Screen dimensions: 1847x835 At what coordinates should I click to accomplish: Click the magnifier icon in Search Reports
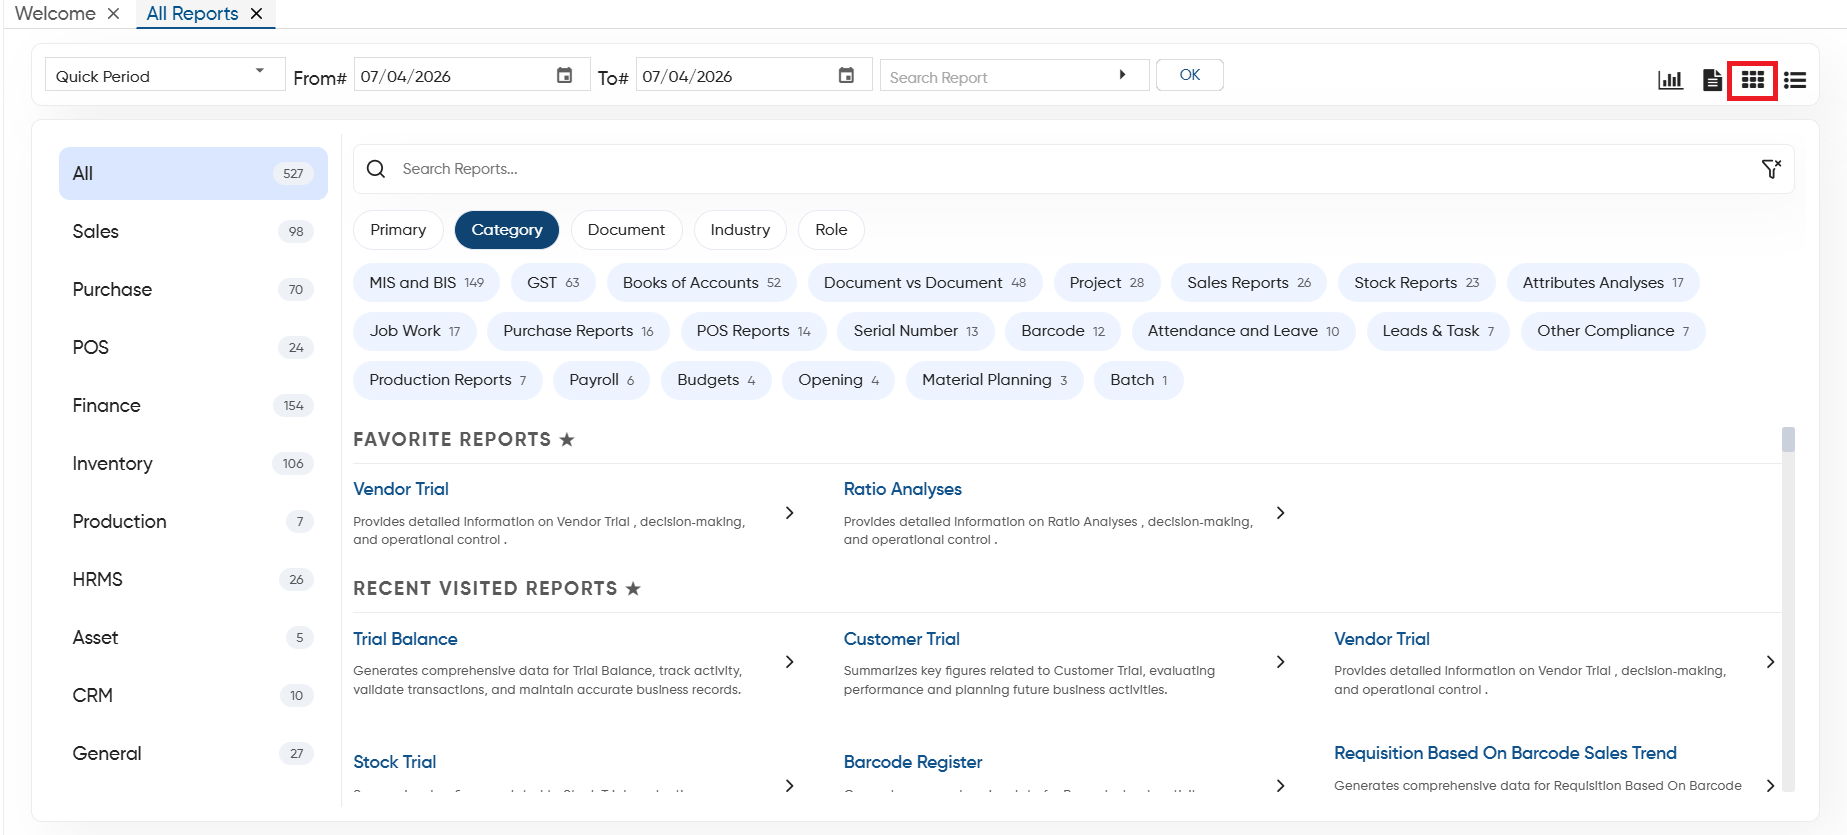tap(376, 169)
